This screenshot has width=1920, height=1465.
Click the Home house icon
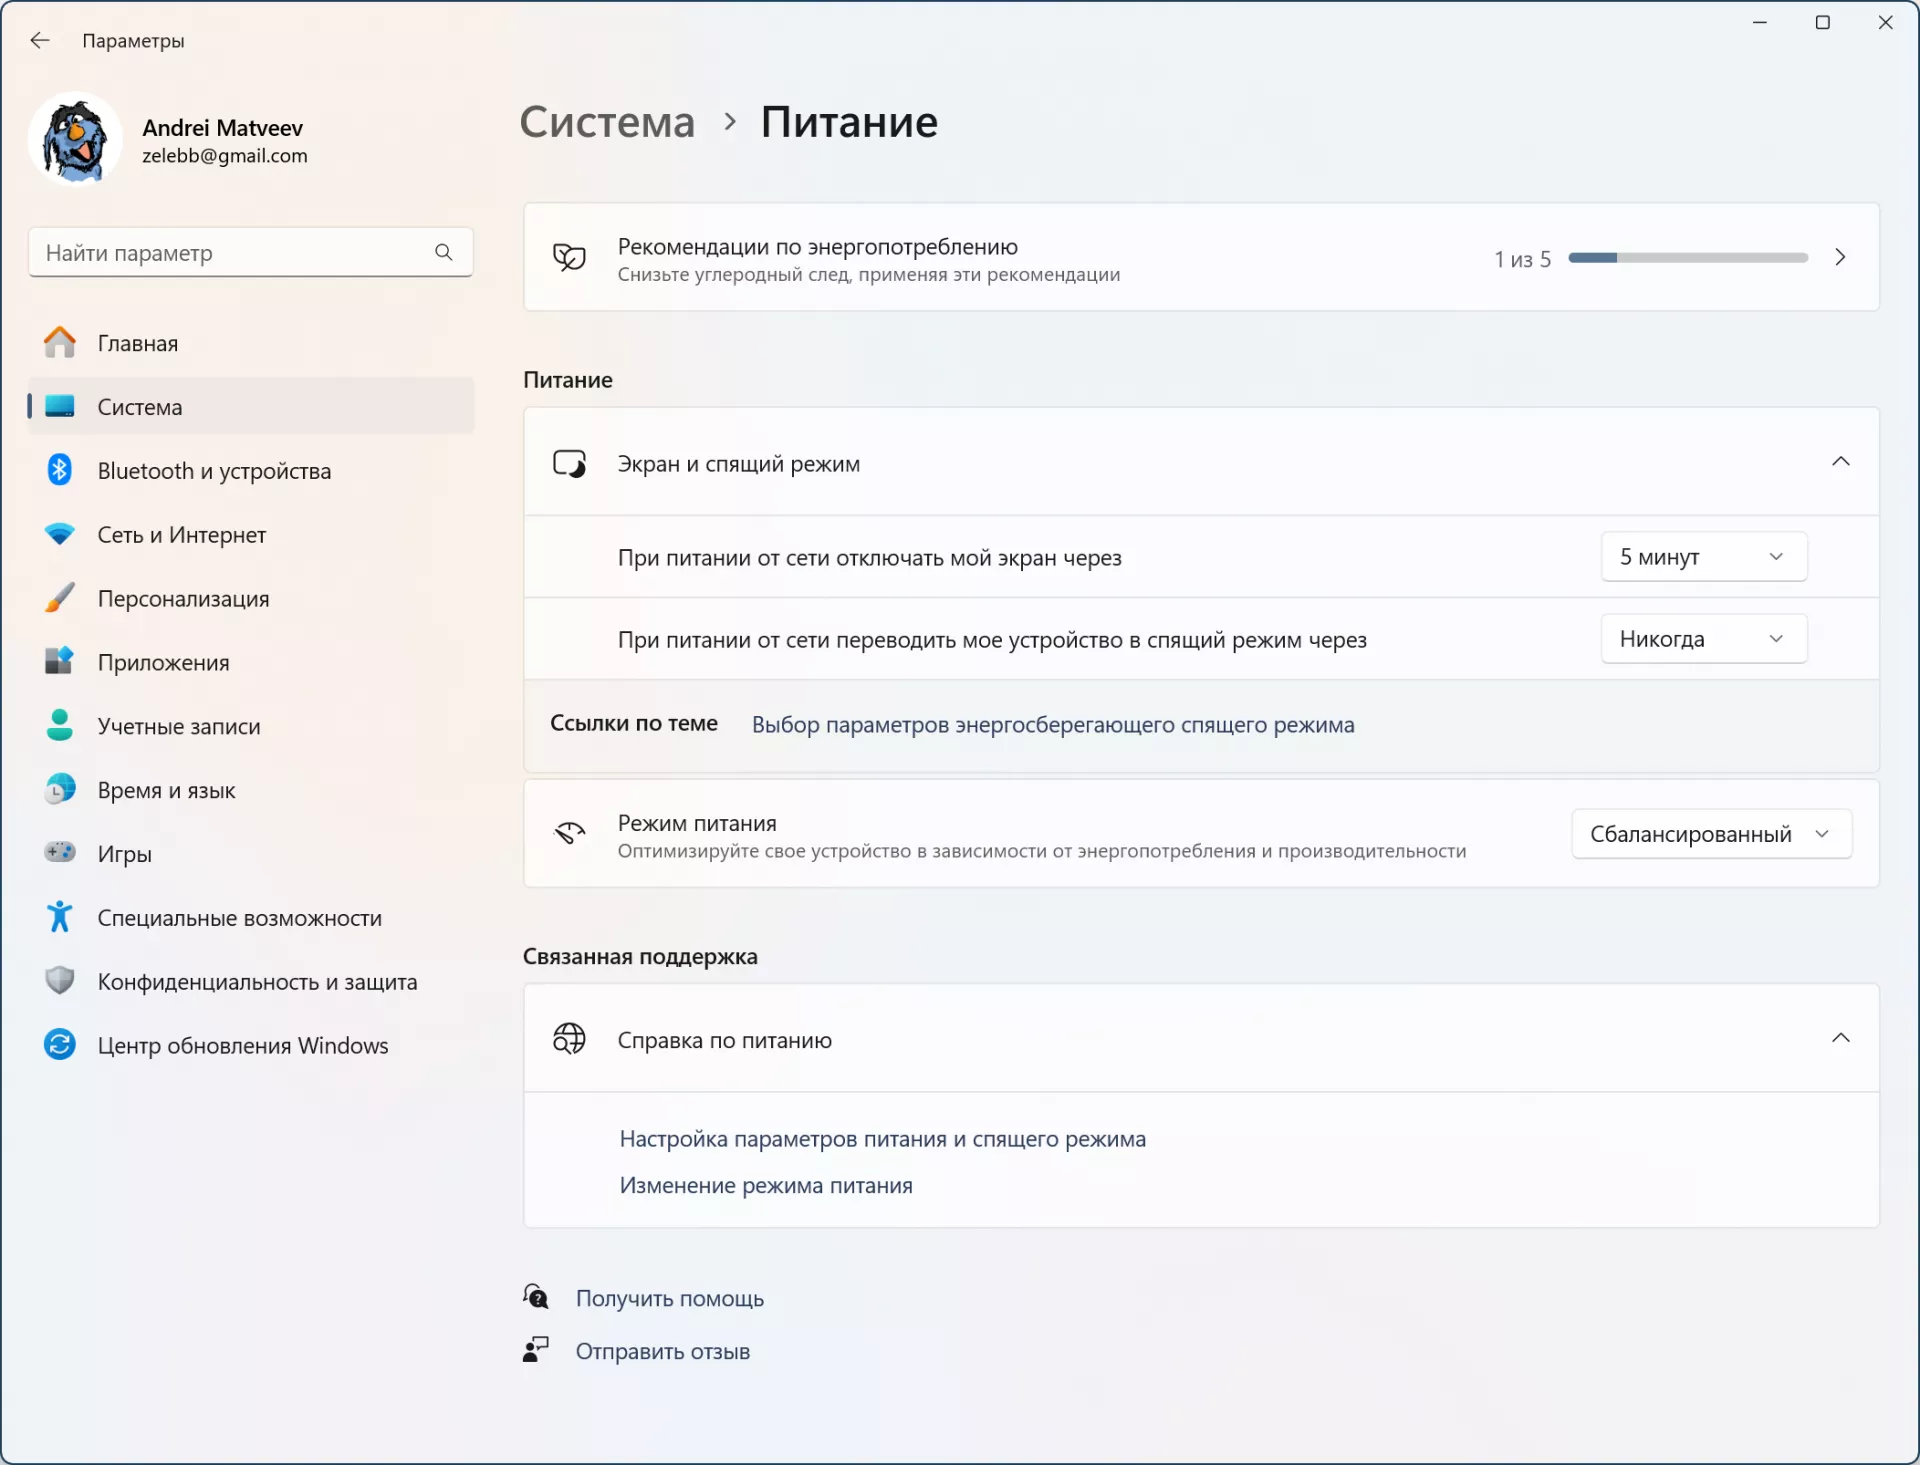pyautogui.click(x=60, y=343)
